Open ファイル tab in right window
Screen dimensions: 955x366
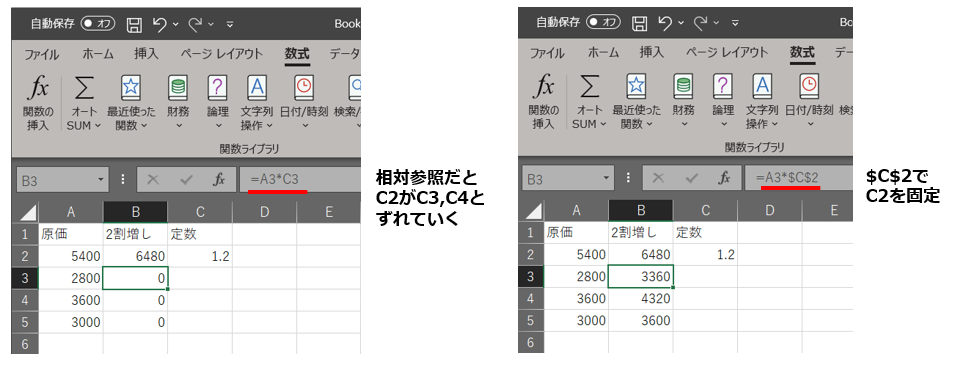547,53
